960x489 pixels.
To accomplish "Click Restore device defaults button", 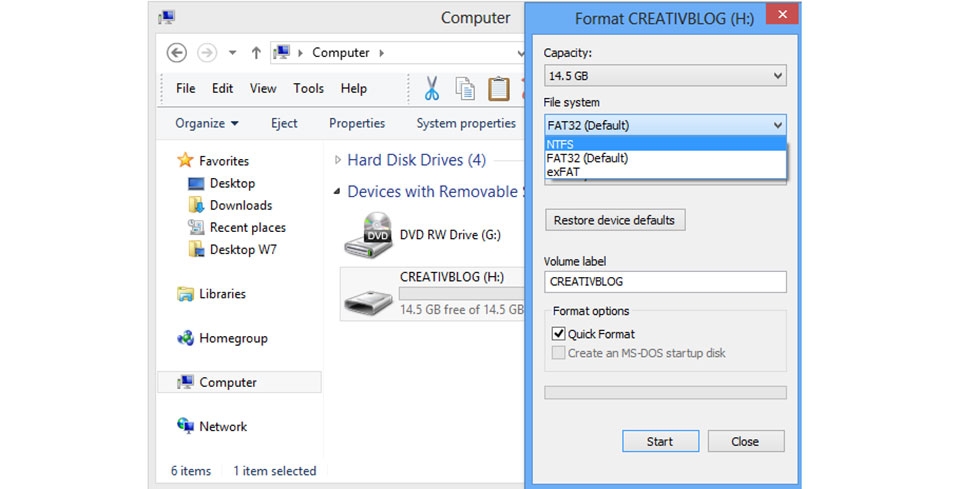I will tap(615, 220).
